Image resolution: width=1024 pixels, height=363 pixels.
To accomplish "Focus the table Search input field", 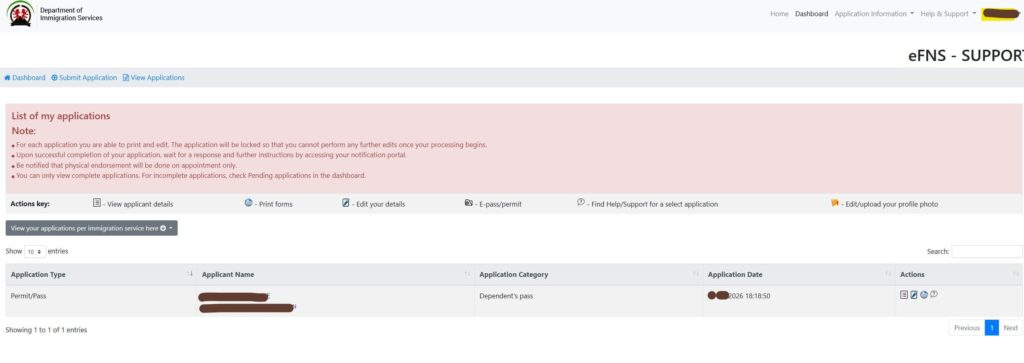I will (x=987, y=251).
